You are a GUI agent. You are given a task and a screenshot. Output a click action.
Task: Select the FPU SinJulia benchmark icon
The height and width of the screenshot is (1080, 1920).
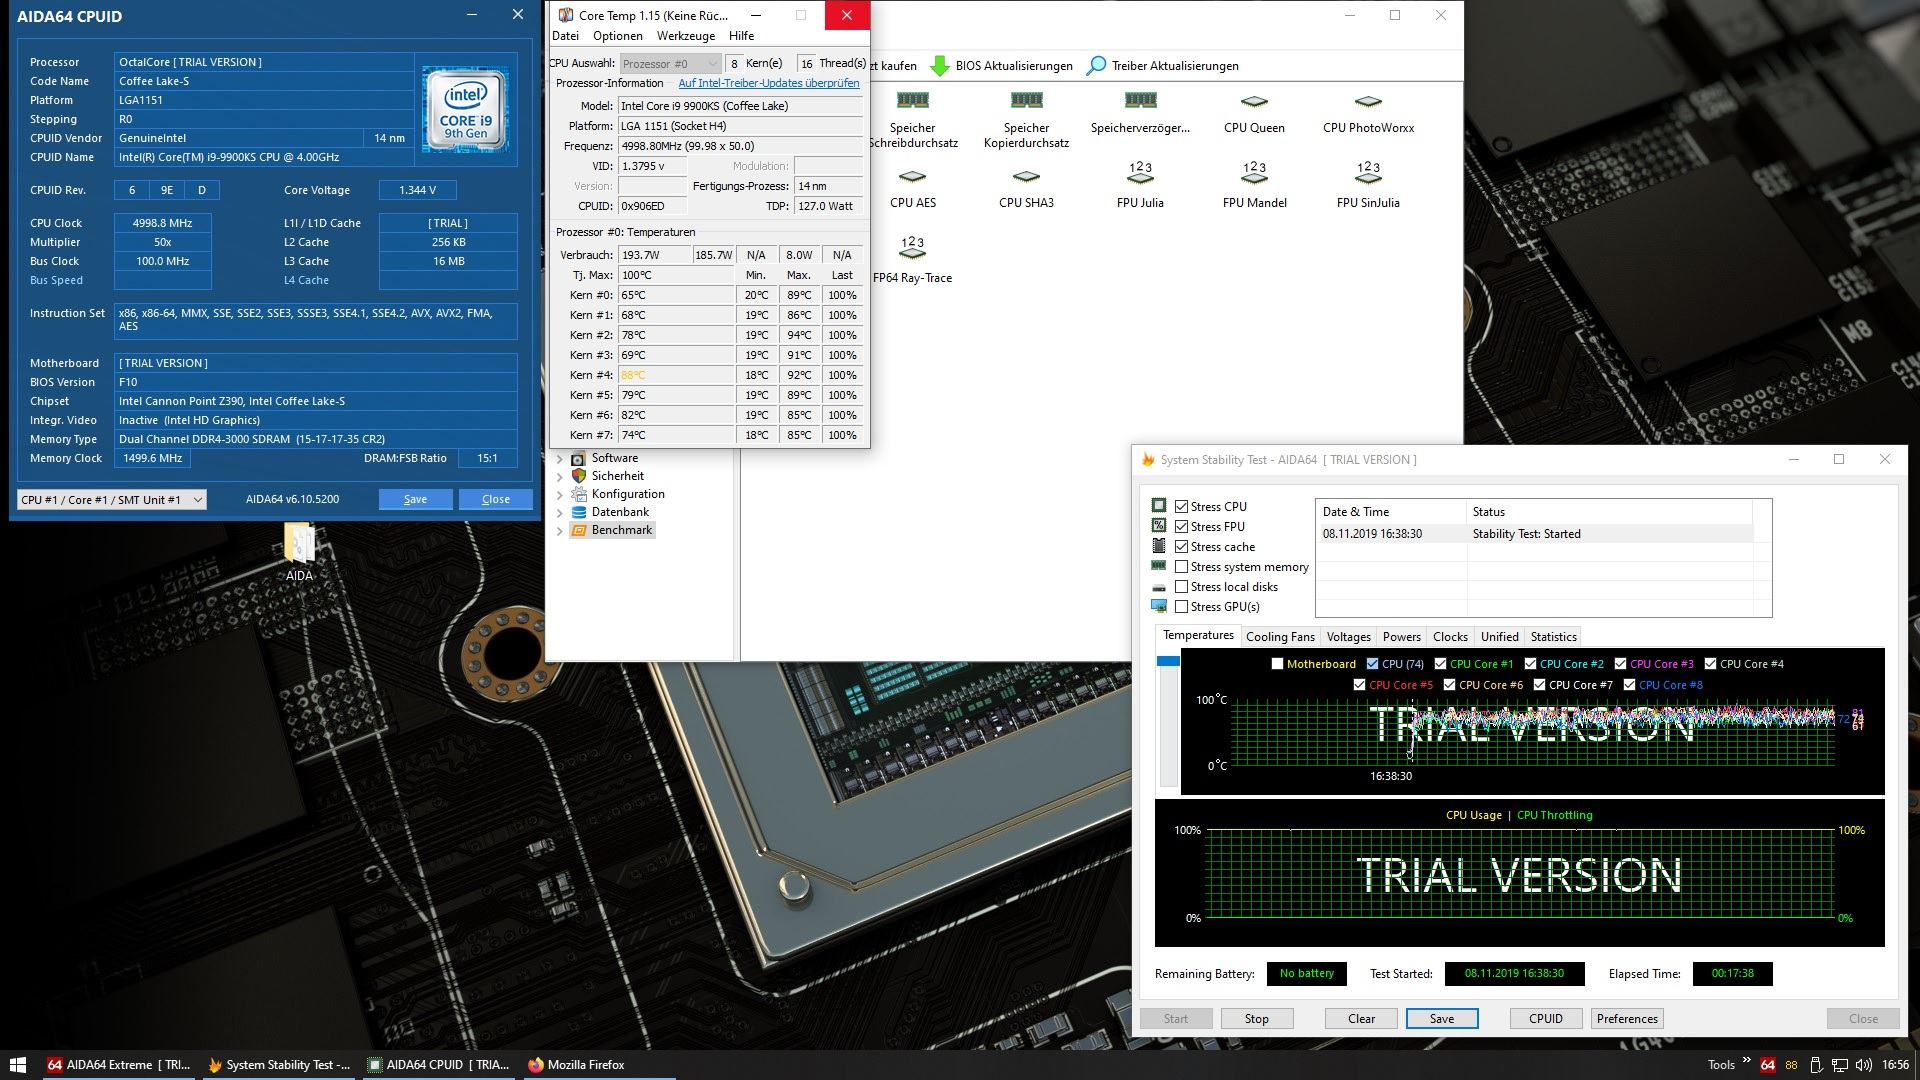tap(1368, 174)
